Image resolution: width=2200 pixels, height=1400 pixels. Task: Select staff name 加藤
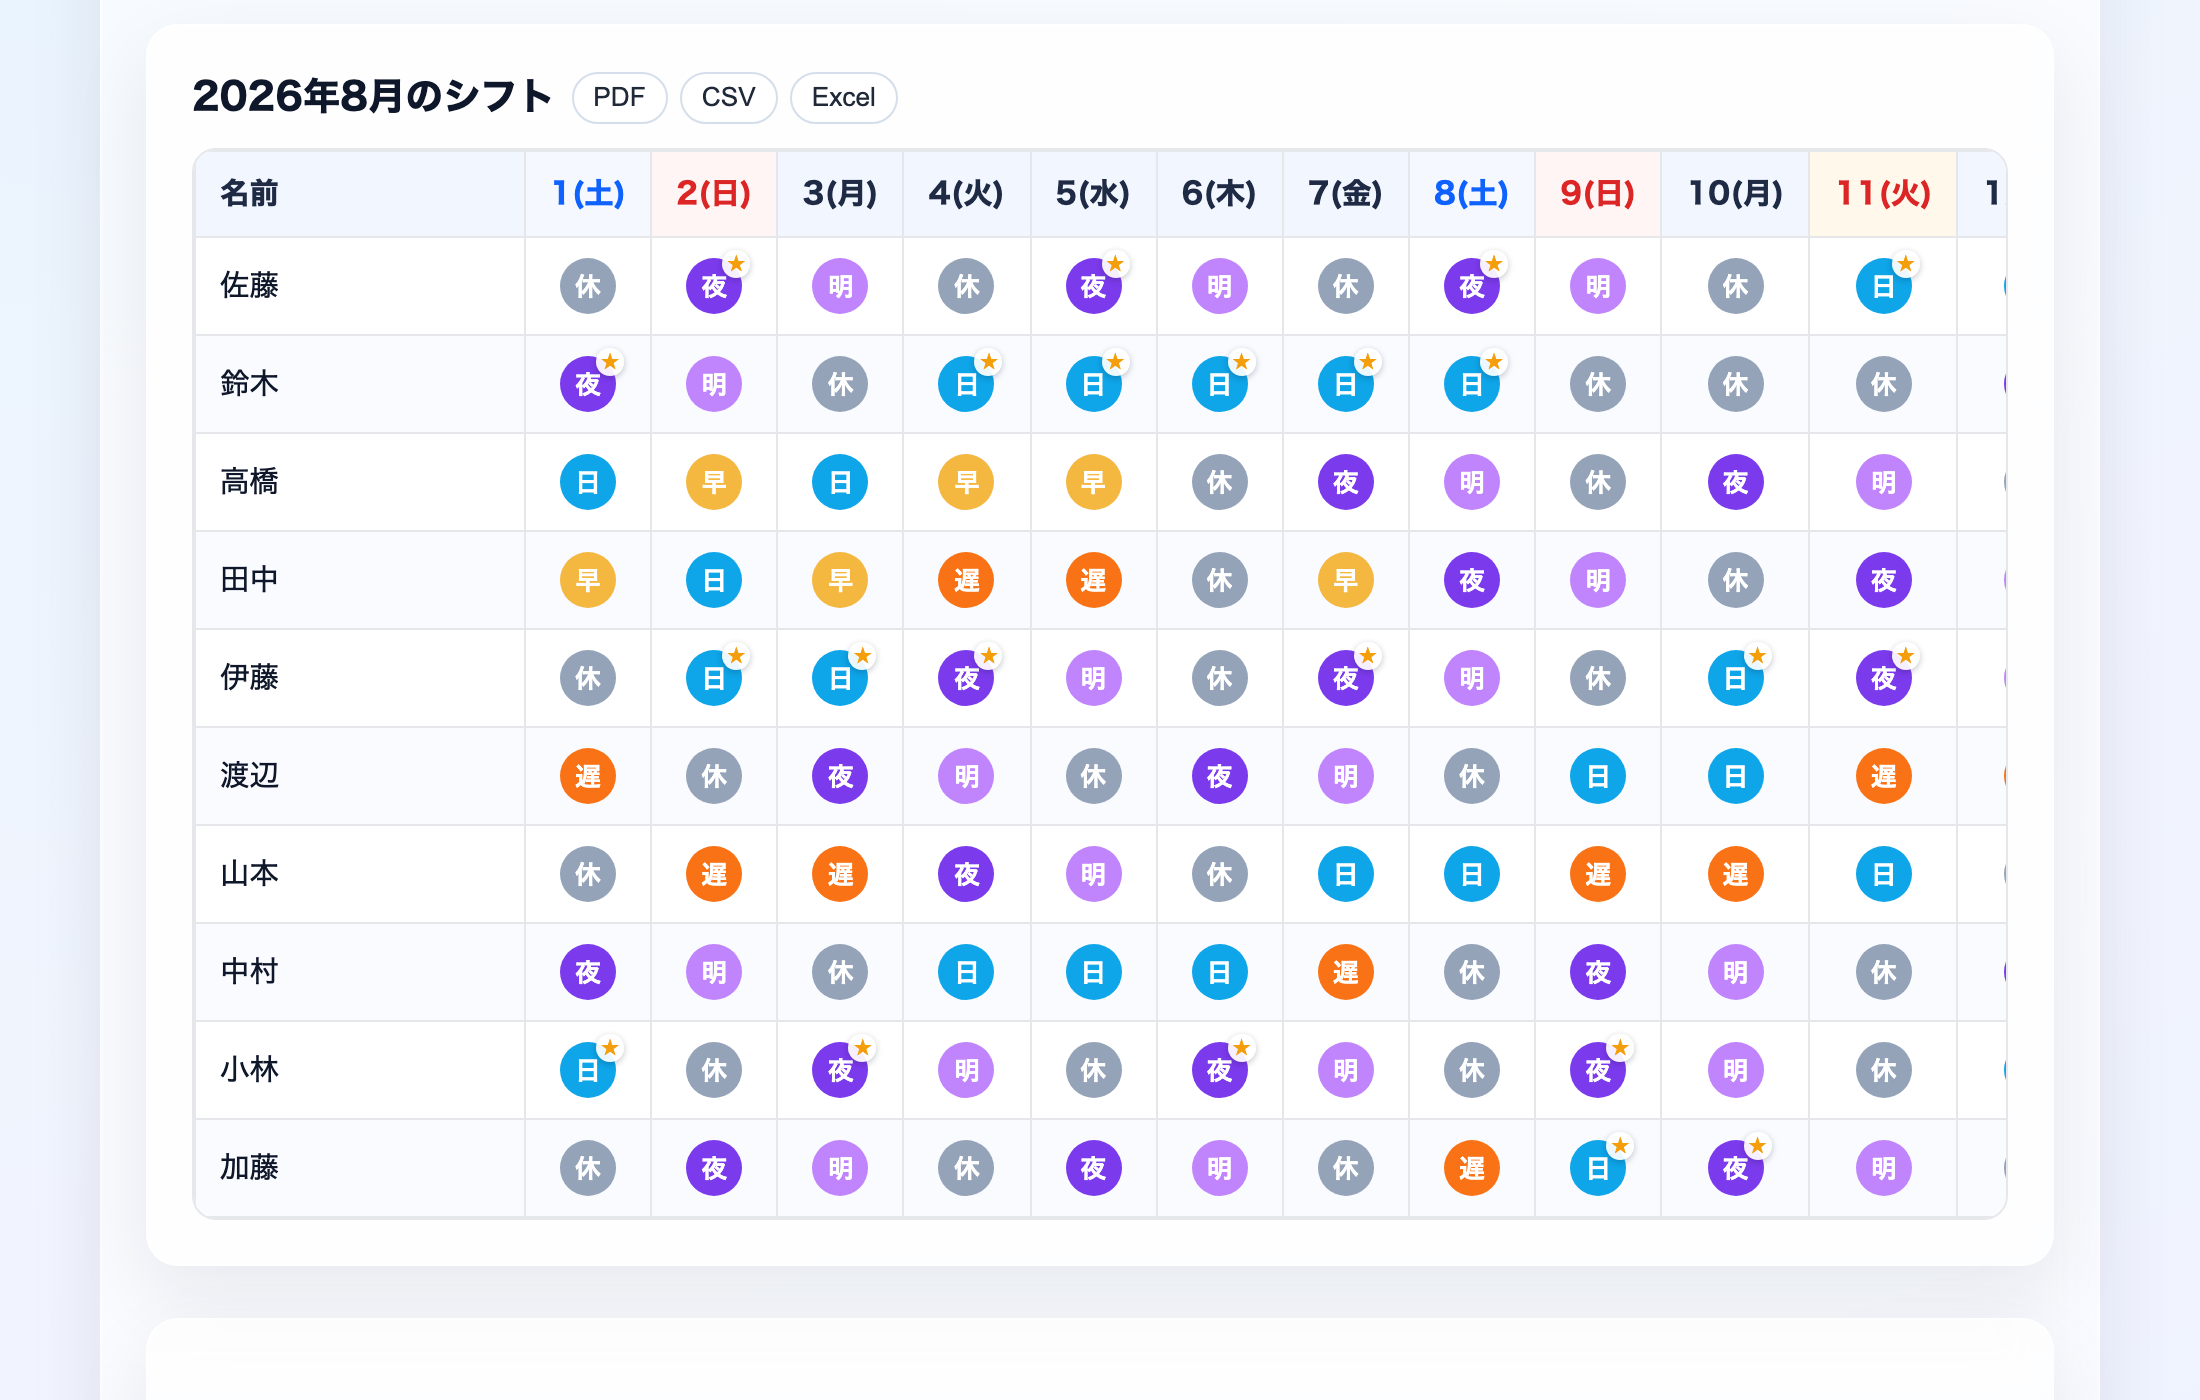[250, 1168]
